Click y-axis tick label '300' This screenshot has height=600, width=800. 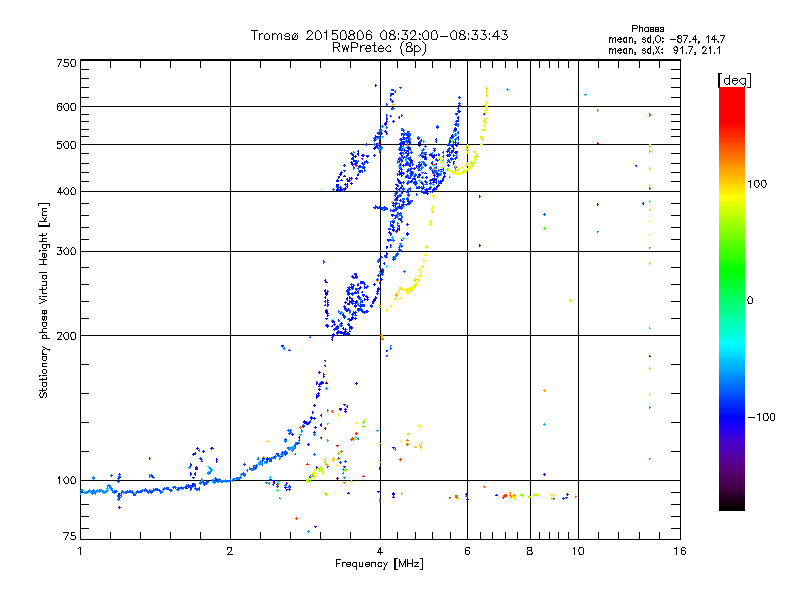(66, 251)
